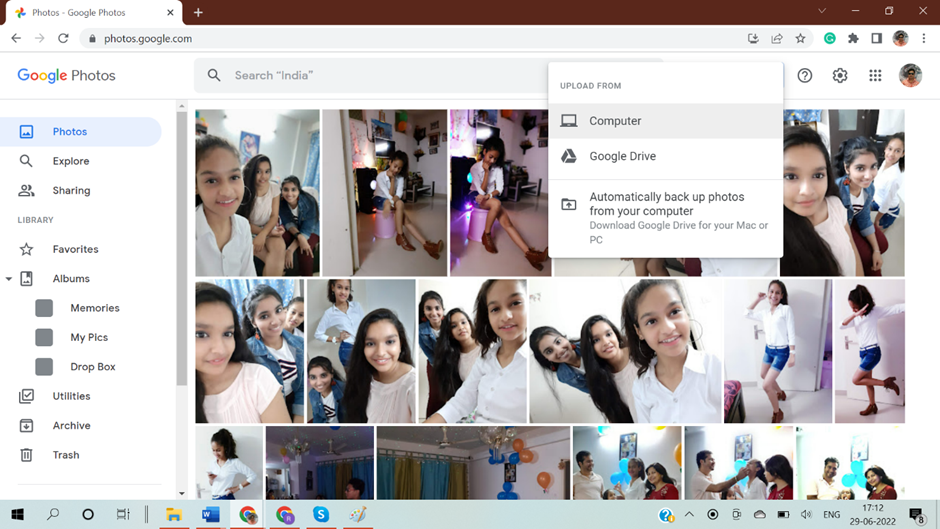
Task: Open the Memories album
Action: 95,308
